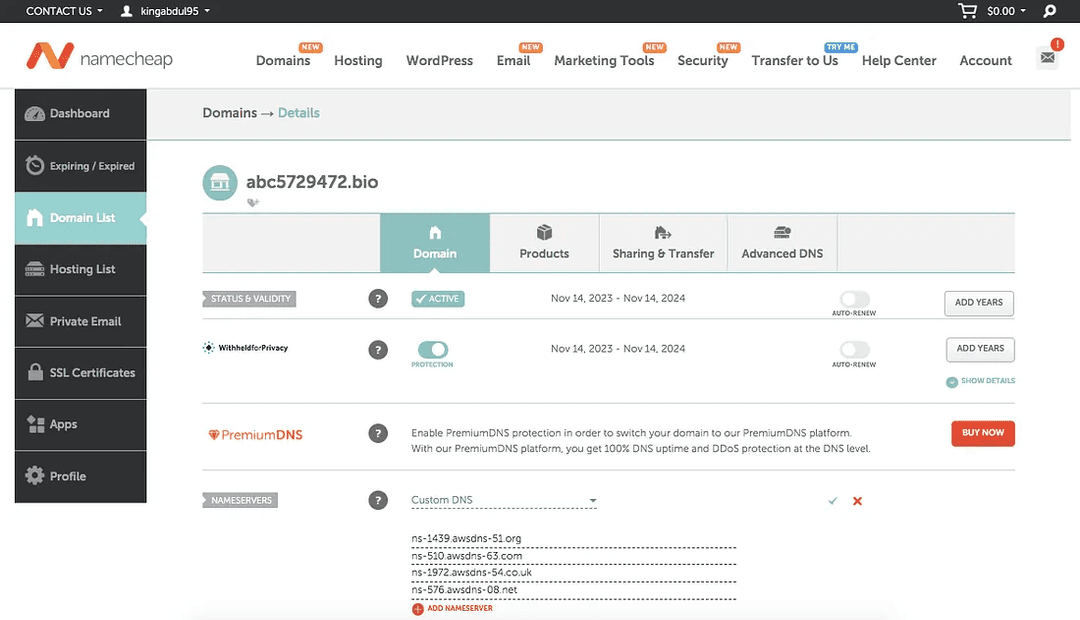Screen dimensions: 1080x620
Task: Click the Hosting List server icon
Action: tap(34, 269)
